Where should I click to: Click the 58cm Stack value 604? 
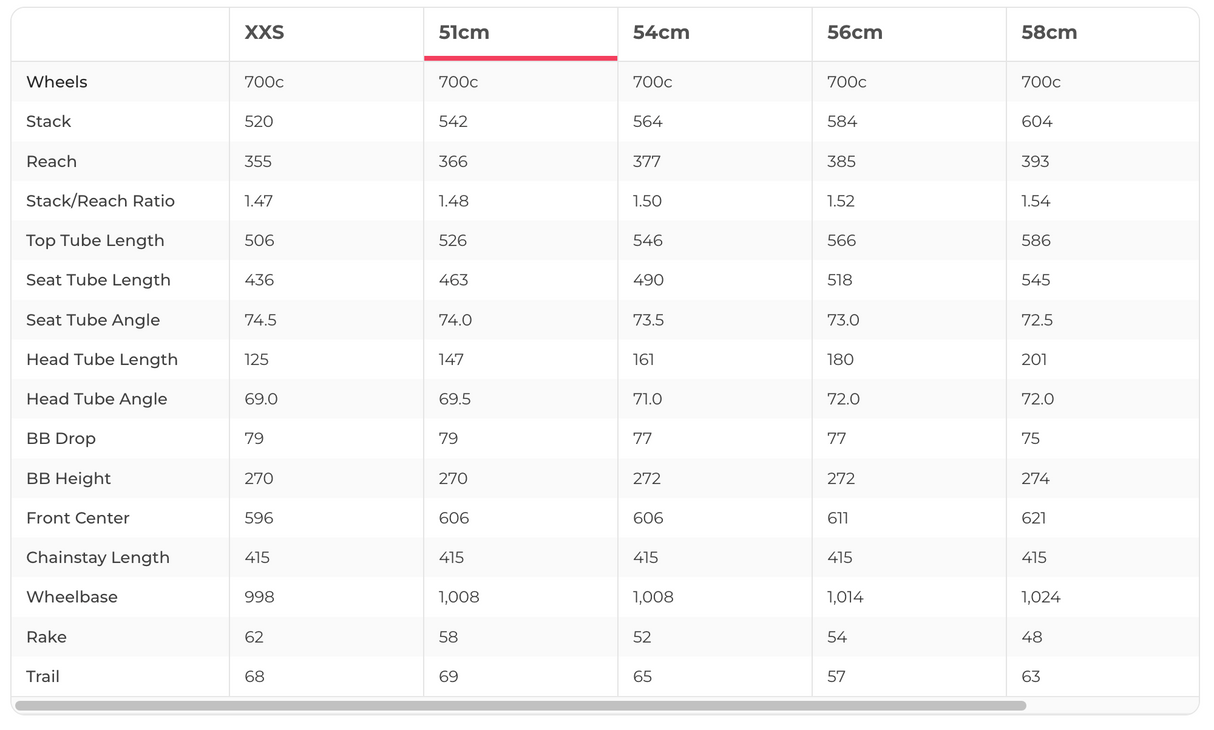(x=1037, y=122)
